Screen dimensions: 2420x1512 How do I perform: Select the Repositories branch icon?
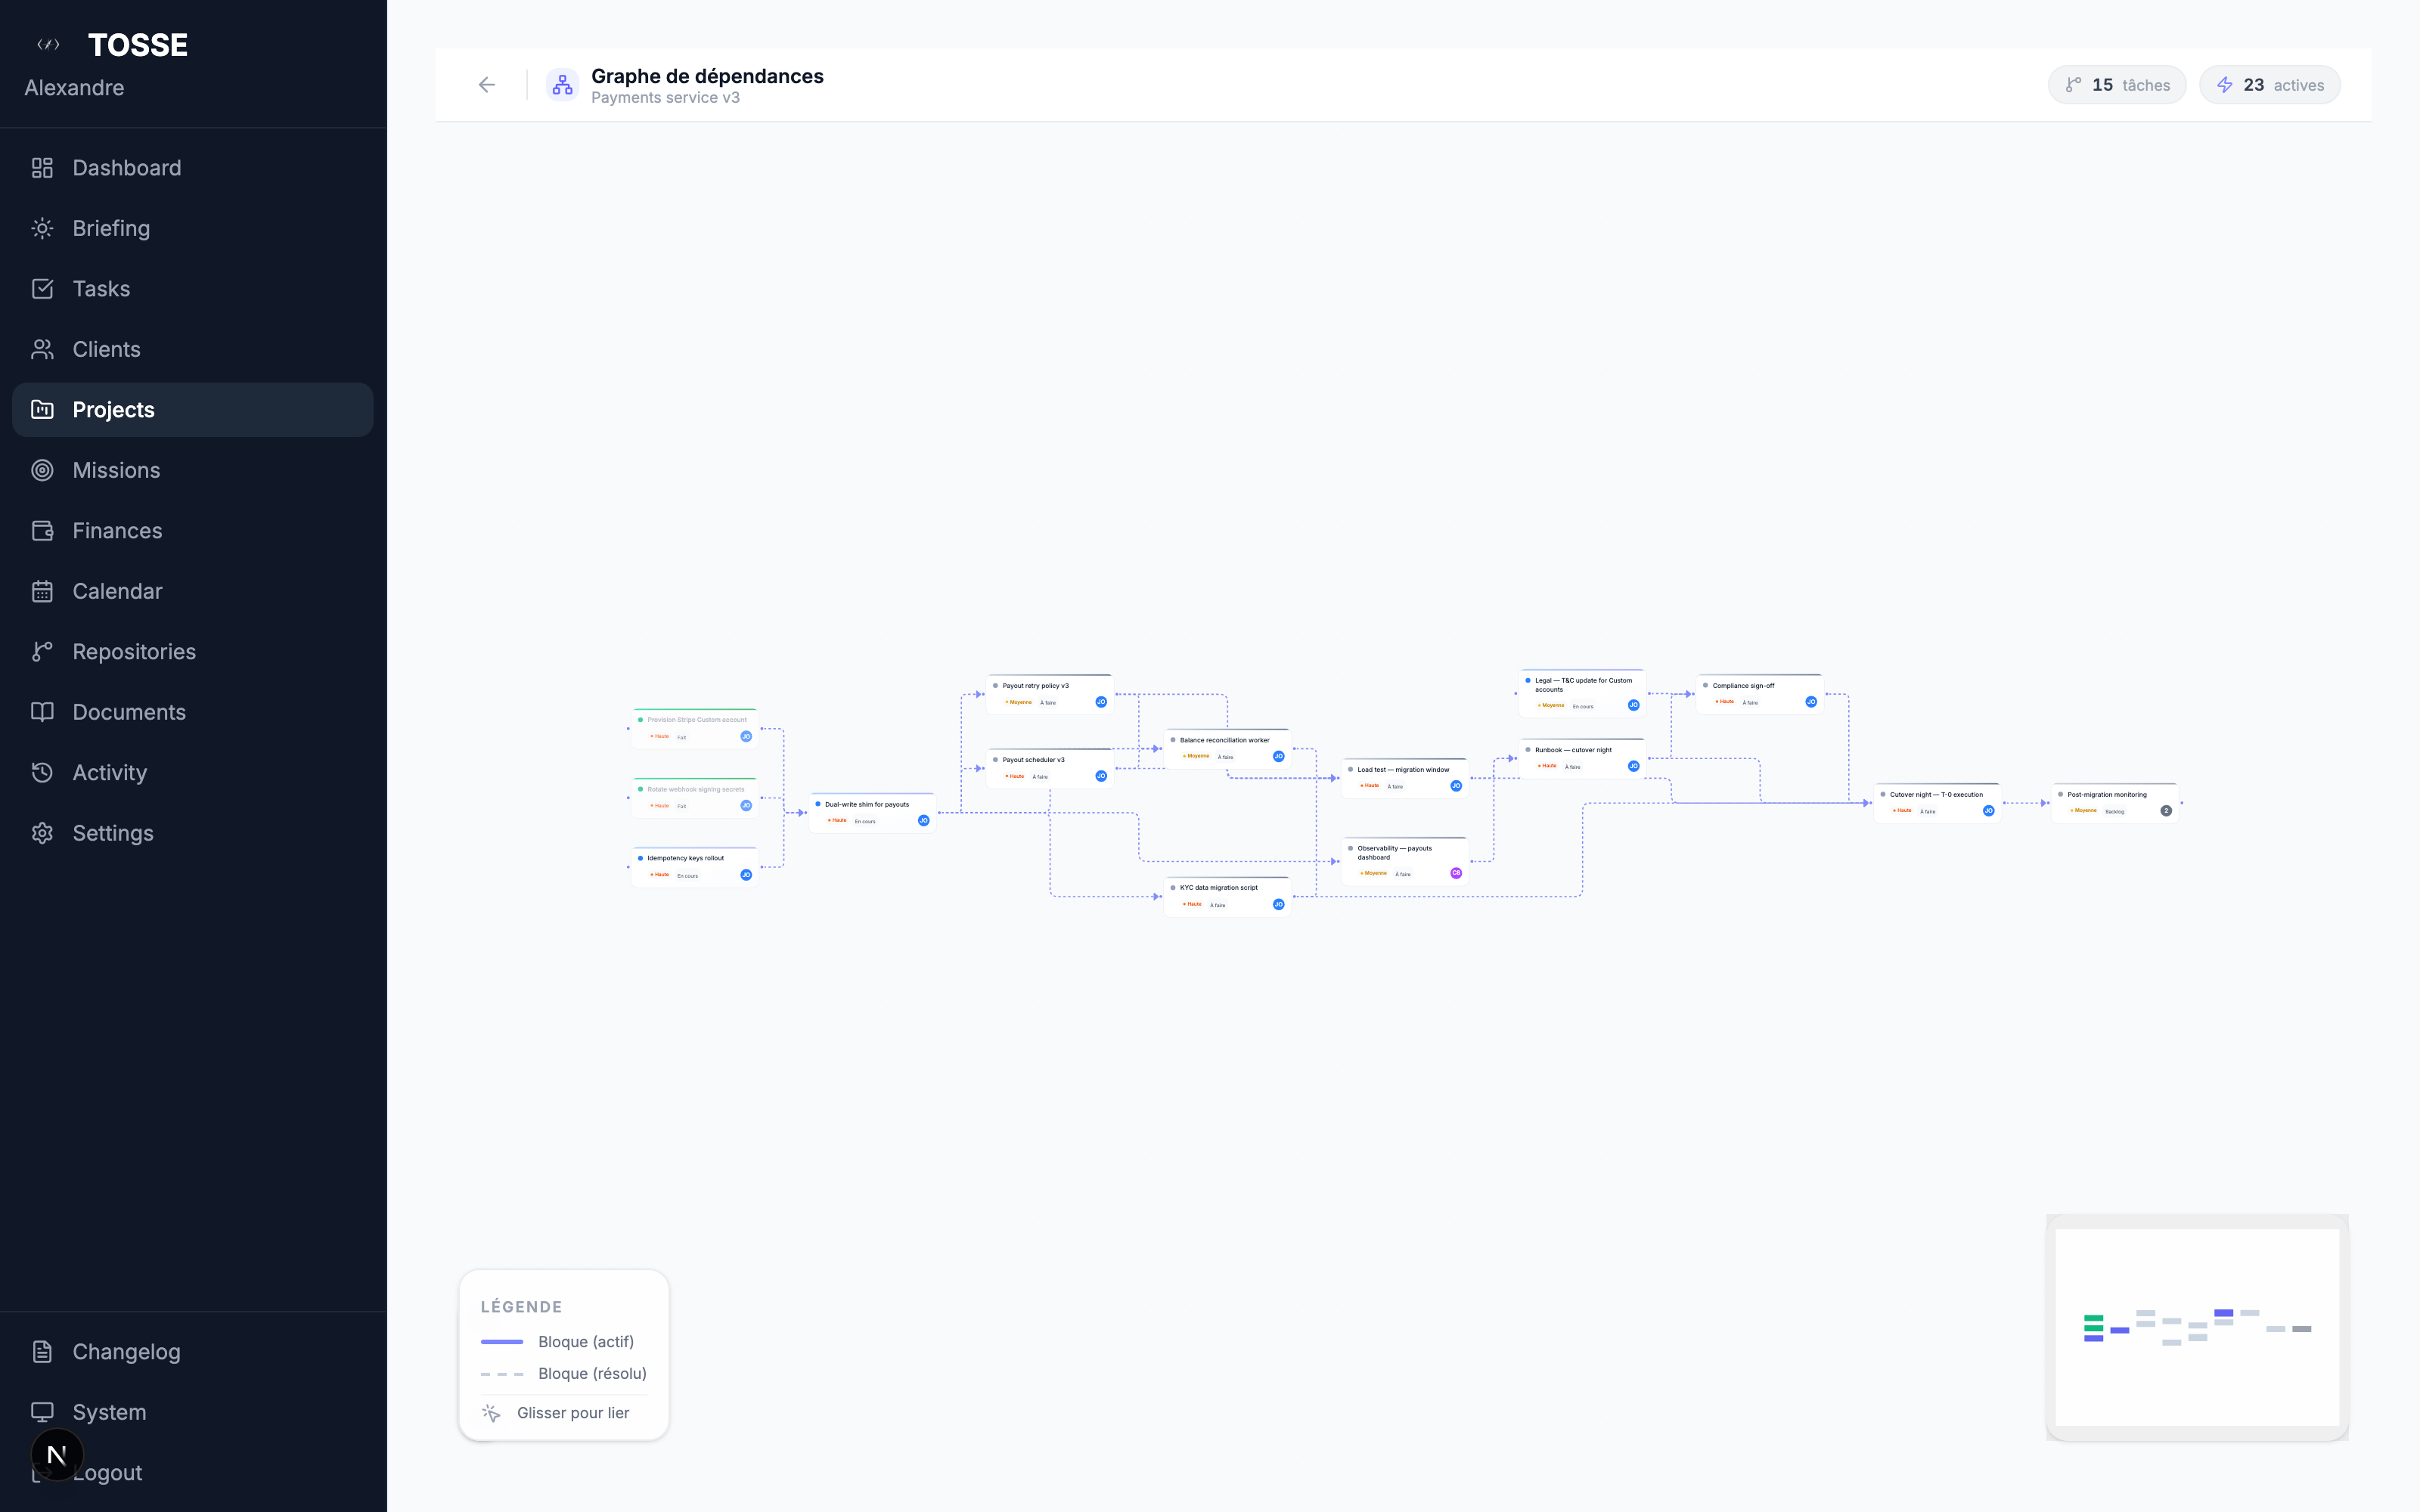42,651
